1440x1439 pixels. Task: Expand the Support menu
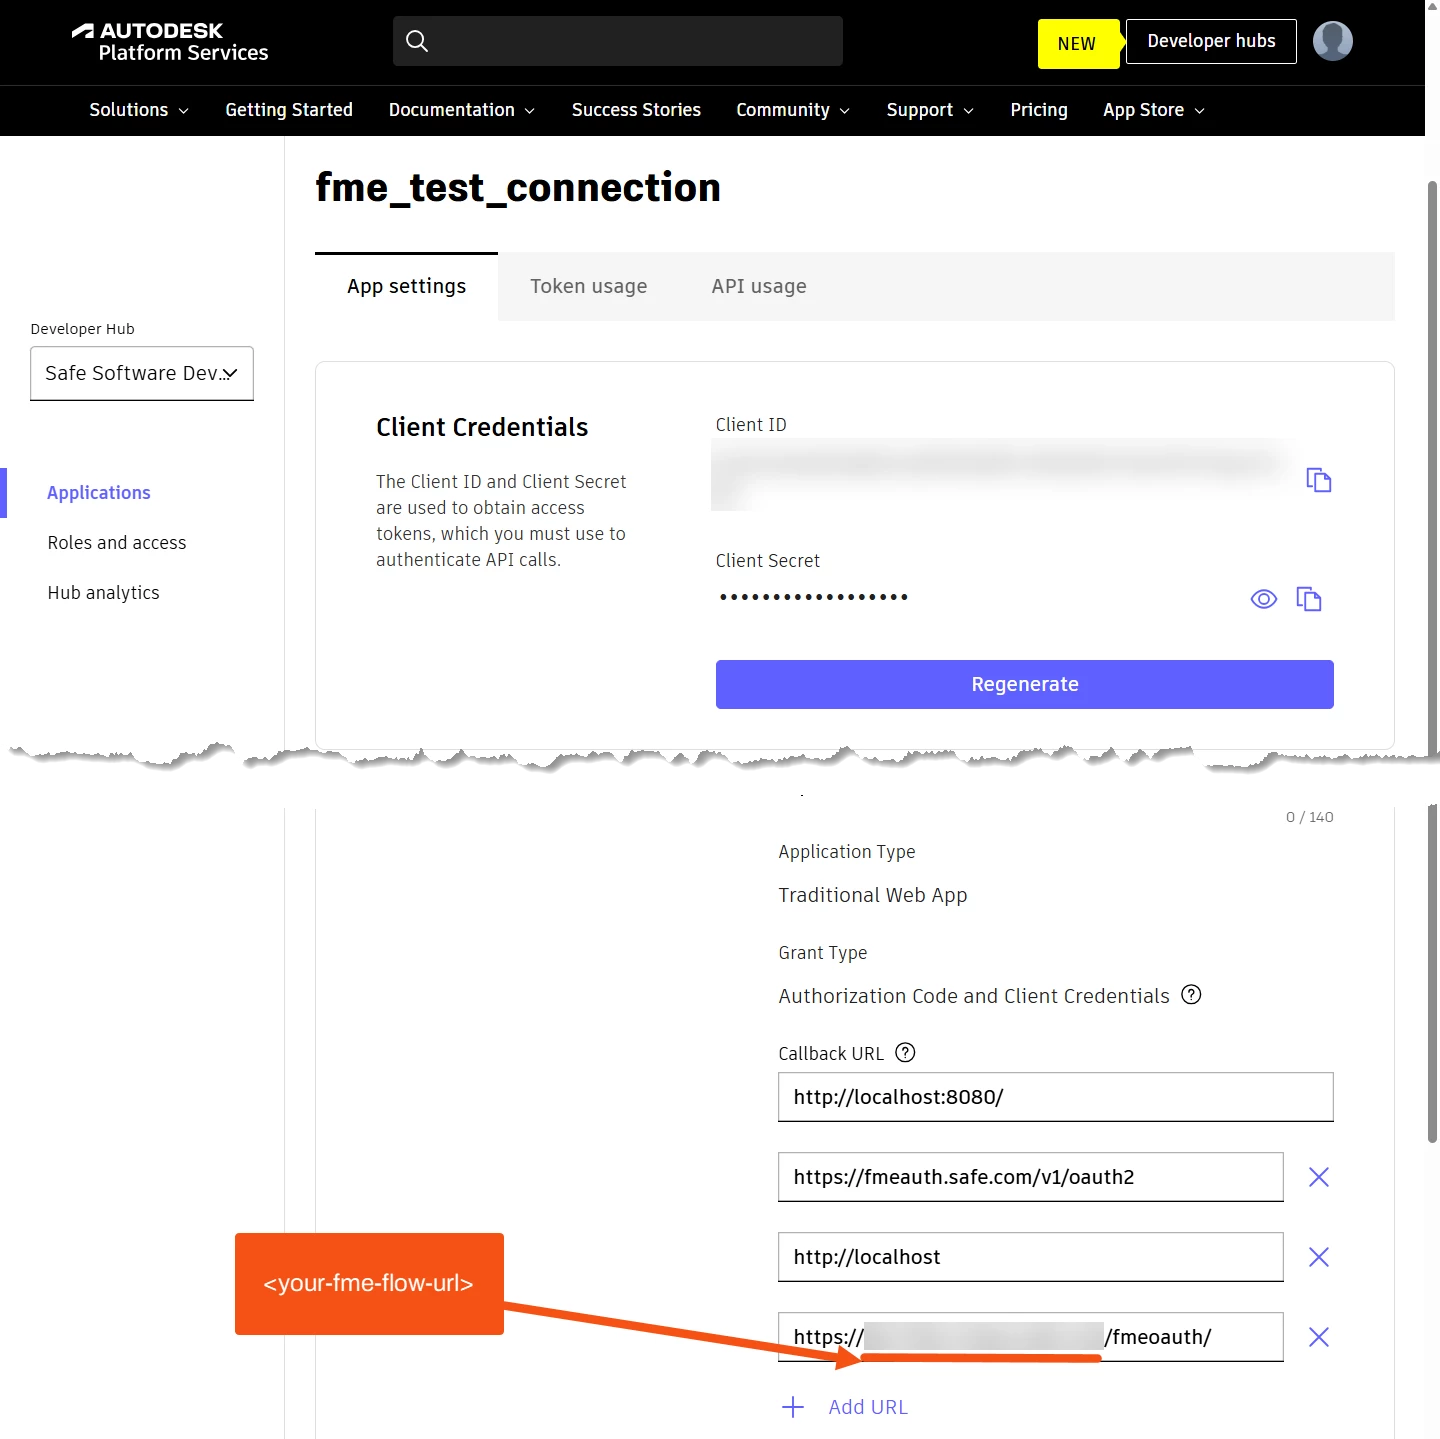[x=930, y=110]
